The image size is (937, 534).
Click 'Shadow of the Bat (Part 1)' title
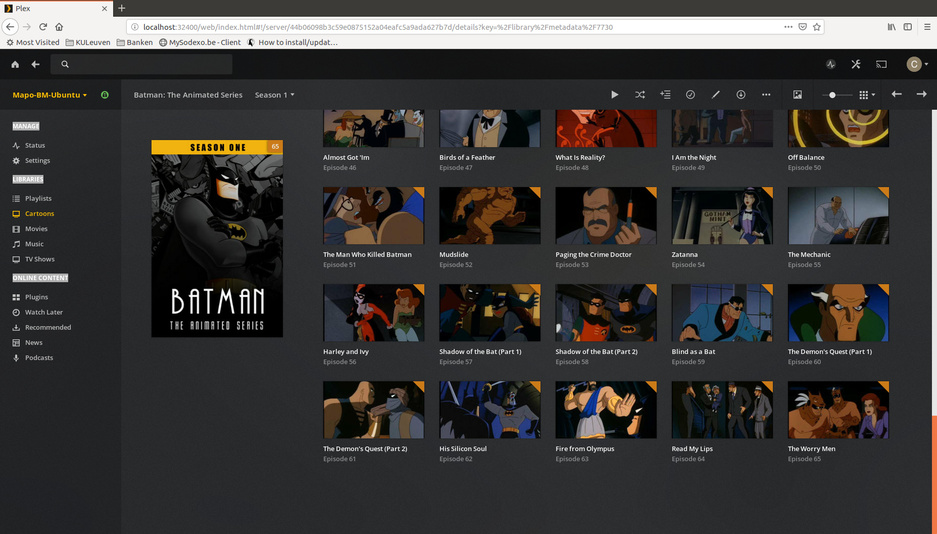tap(480, 352)
